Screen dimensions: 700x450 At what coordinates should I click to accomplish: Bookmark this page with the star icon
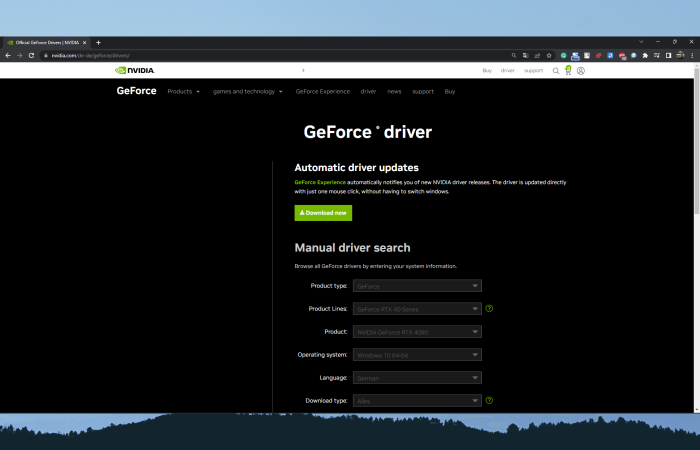[549, 55]
